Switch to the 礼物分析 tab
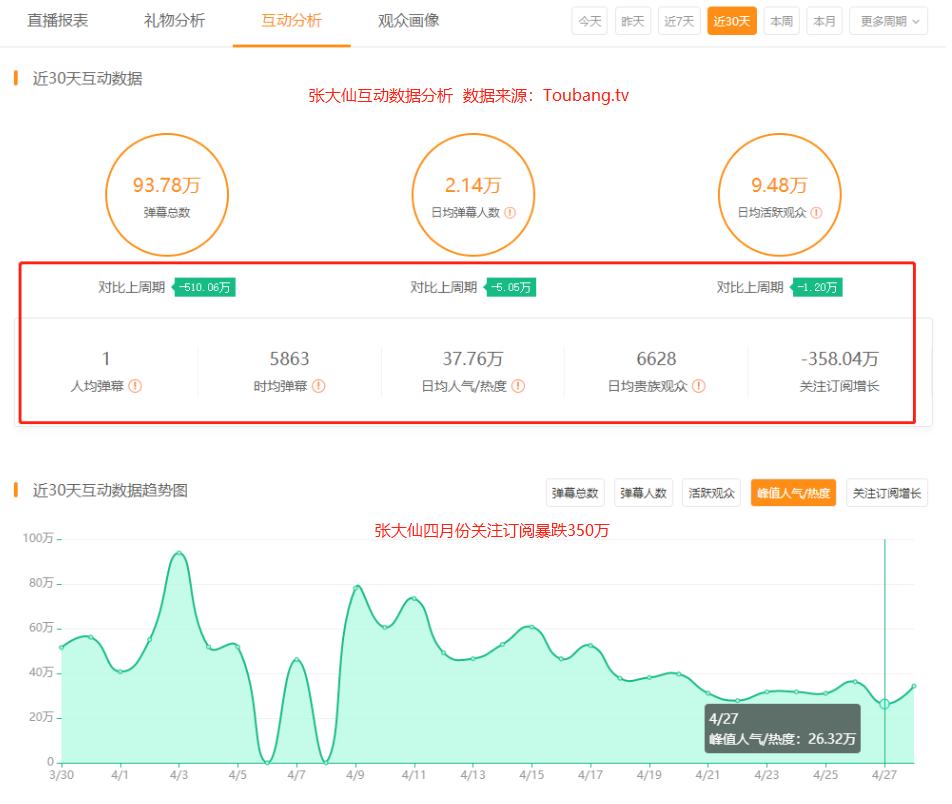This screenshot has width=952, height=804. tap(175, 20)
